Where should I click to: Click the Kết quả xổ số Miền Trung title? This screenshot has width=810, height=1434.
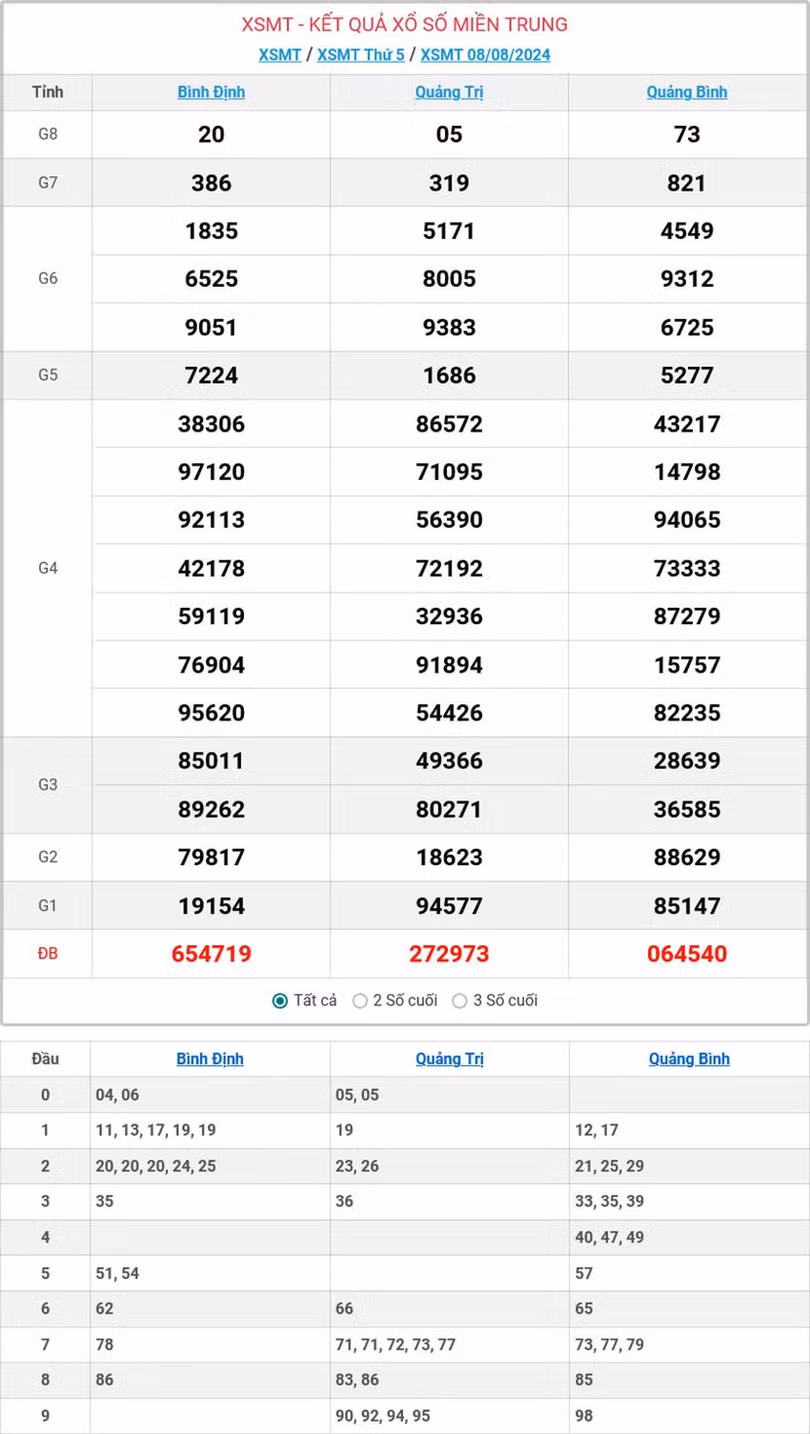[404, 24]
